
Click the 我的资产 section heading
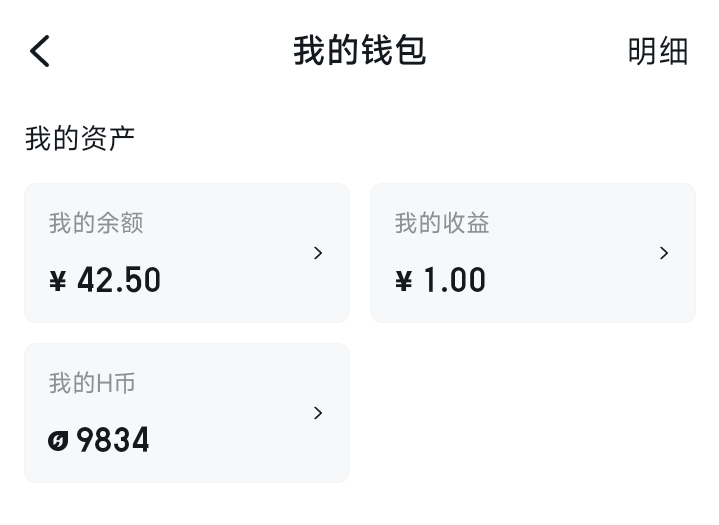click(x=80, y=138)
